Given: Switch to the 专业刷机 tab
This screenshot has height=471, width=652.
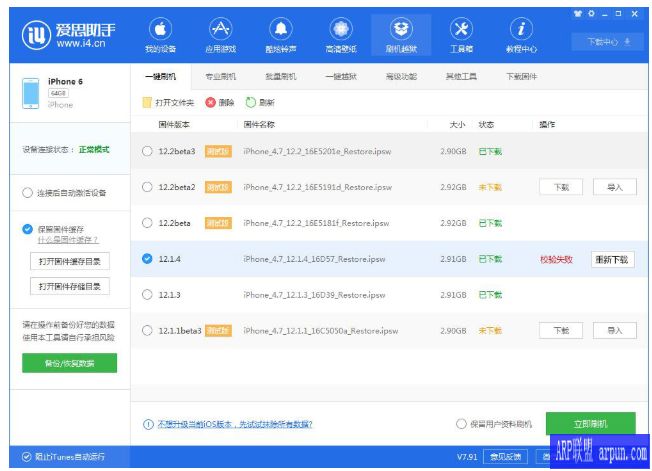Looking at the screenshot, I should pos(220,76).
